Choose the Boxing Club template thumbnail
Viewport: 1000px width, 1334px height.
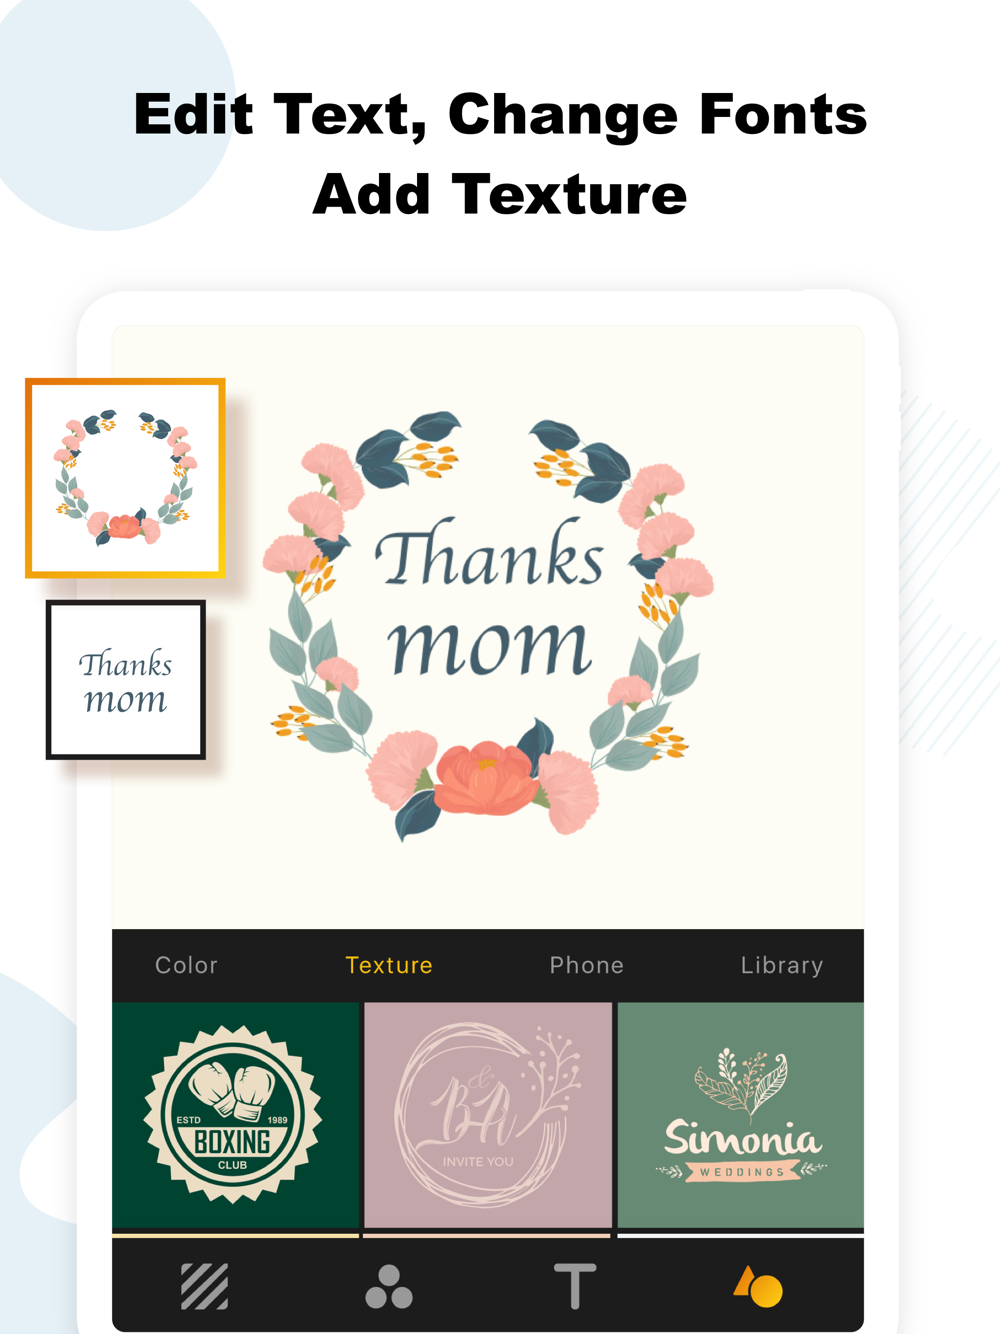(x=236, y=1115)
